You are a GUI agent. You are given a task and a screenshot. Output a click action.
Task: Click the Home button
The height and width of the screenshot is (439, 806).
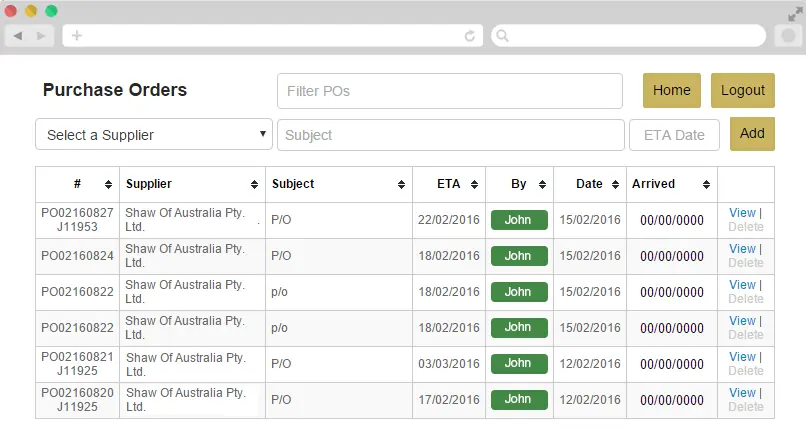click(672, 90)
